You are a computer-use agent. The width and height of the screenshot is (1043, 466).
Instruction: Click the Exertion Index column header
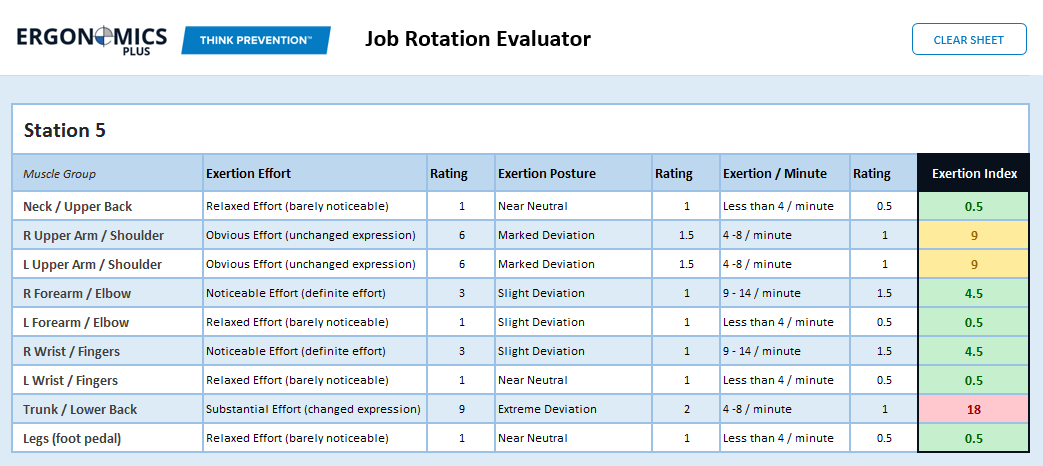click(x=974, y=174)
